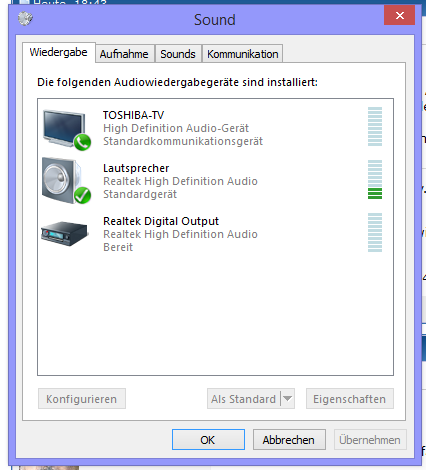Open Eigenschaften for the selected device
Viewport: 426px width, 470px height.
[350, 399]
